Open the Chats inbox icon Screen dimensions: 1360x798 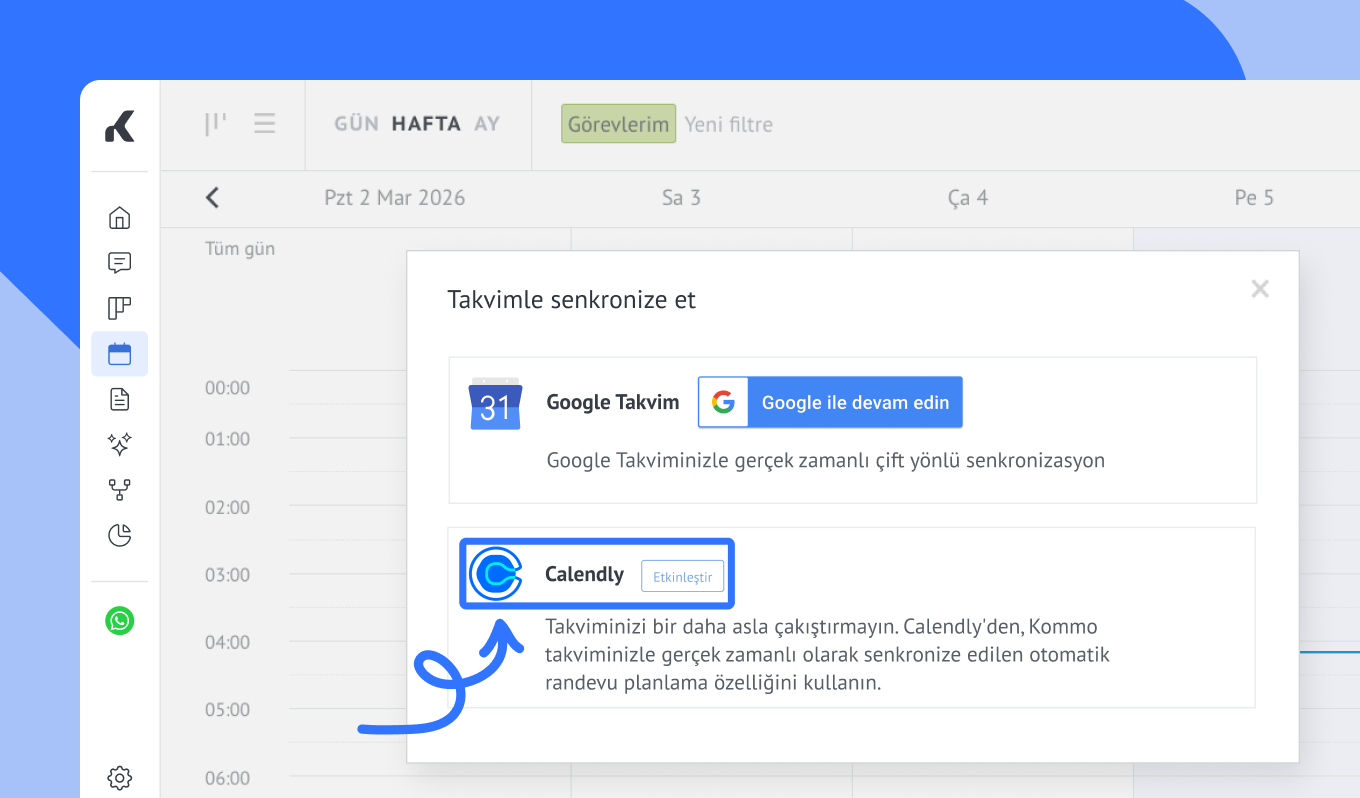[x=119, y=263]
